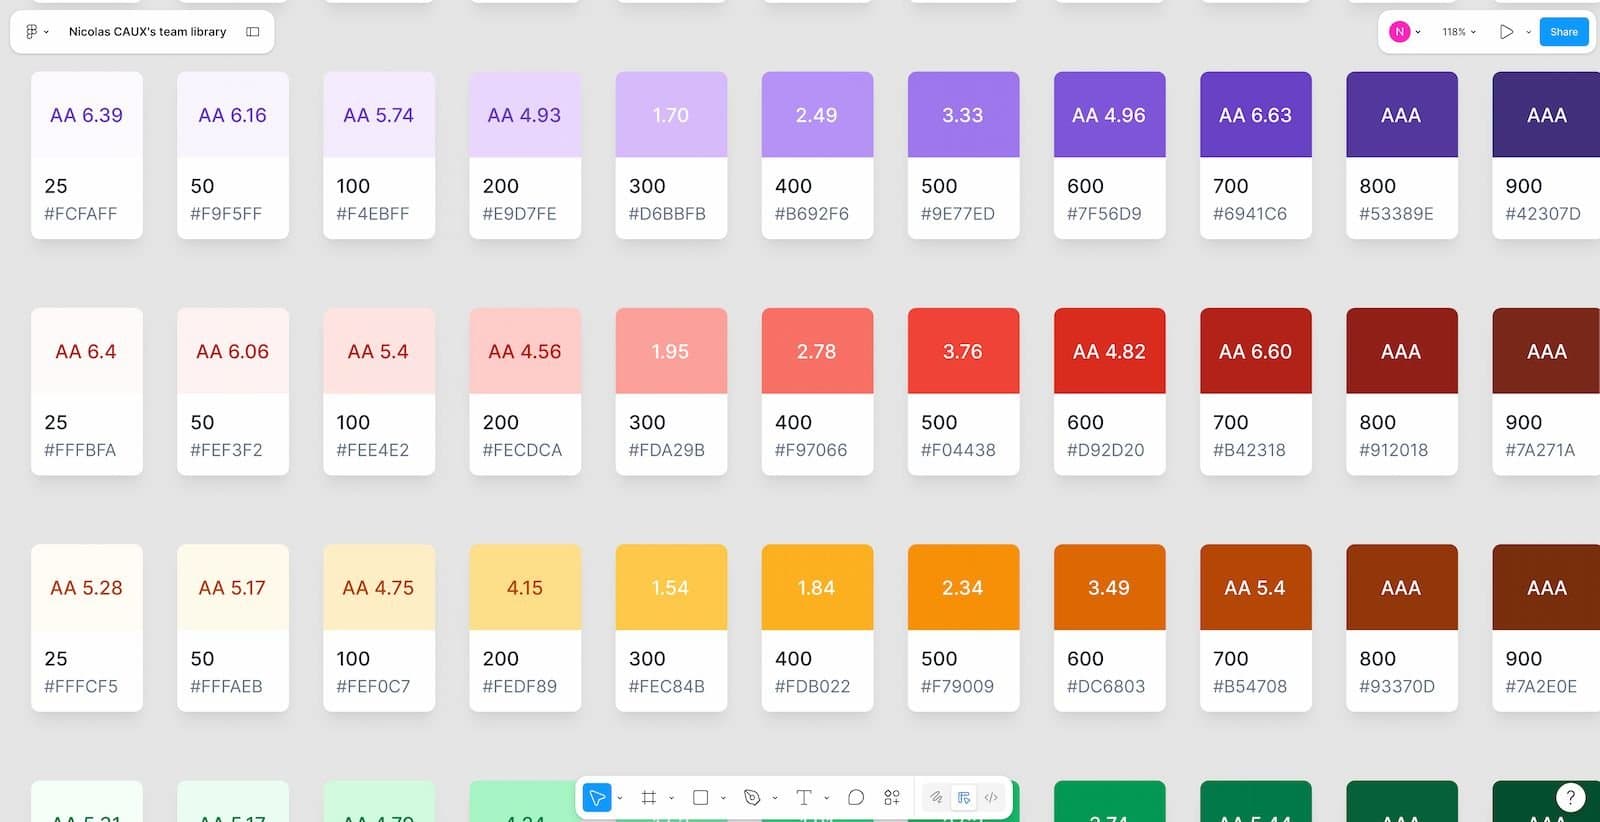Image resolution: width=1600 pixels, height=822 pixels.
Task: Select purple 500 swatch labeled 3.33
Action: click(963, 115)
